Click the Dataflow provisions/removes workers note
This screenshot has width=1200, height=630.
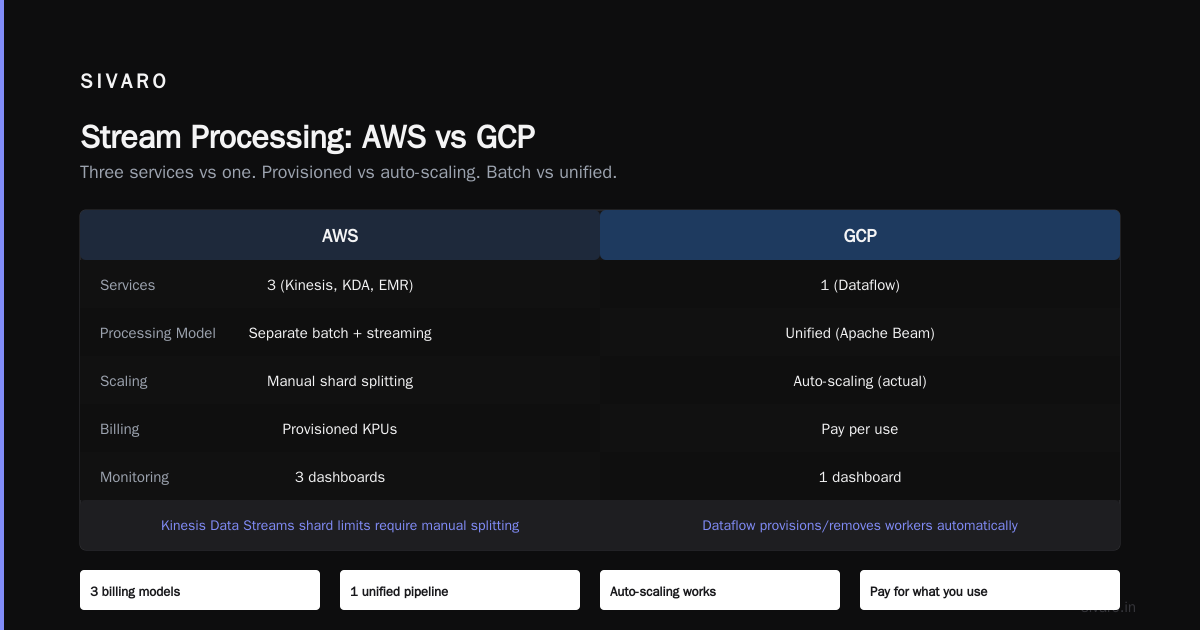click(x=860, y=525)
